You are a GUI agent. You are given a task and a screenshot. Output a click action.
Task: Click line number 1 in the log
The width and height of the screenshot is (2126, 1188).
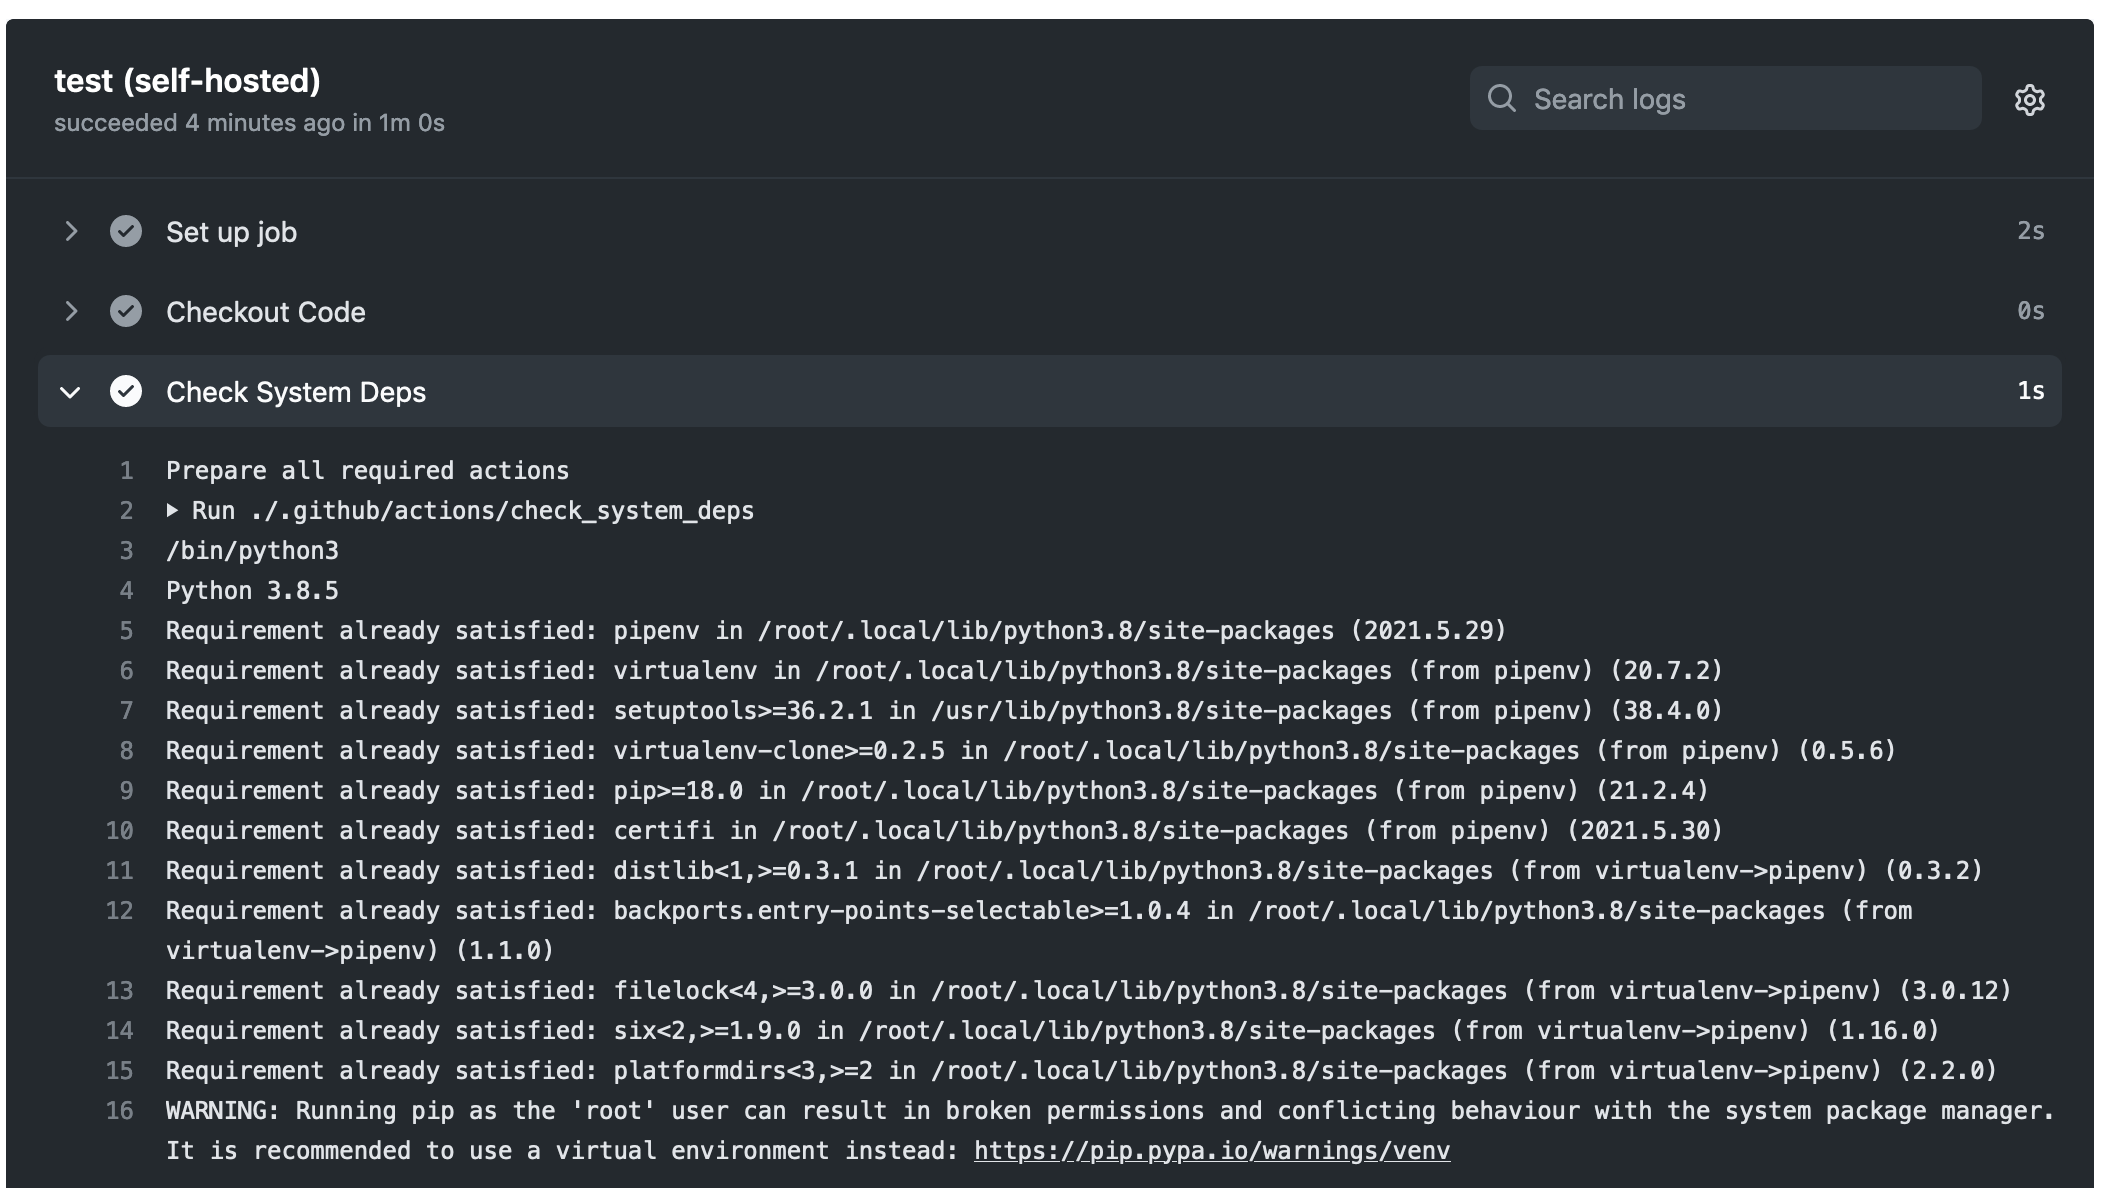tap(126, 471)
